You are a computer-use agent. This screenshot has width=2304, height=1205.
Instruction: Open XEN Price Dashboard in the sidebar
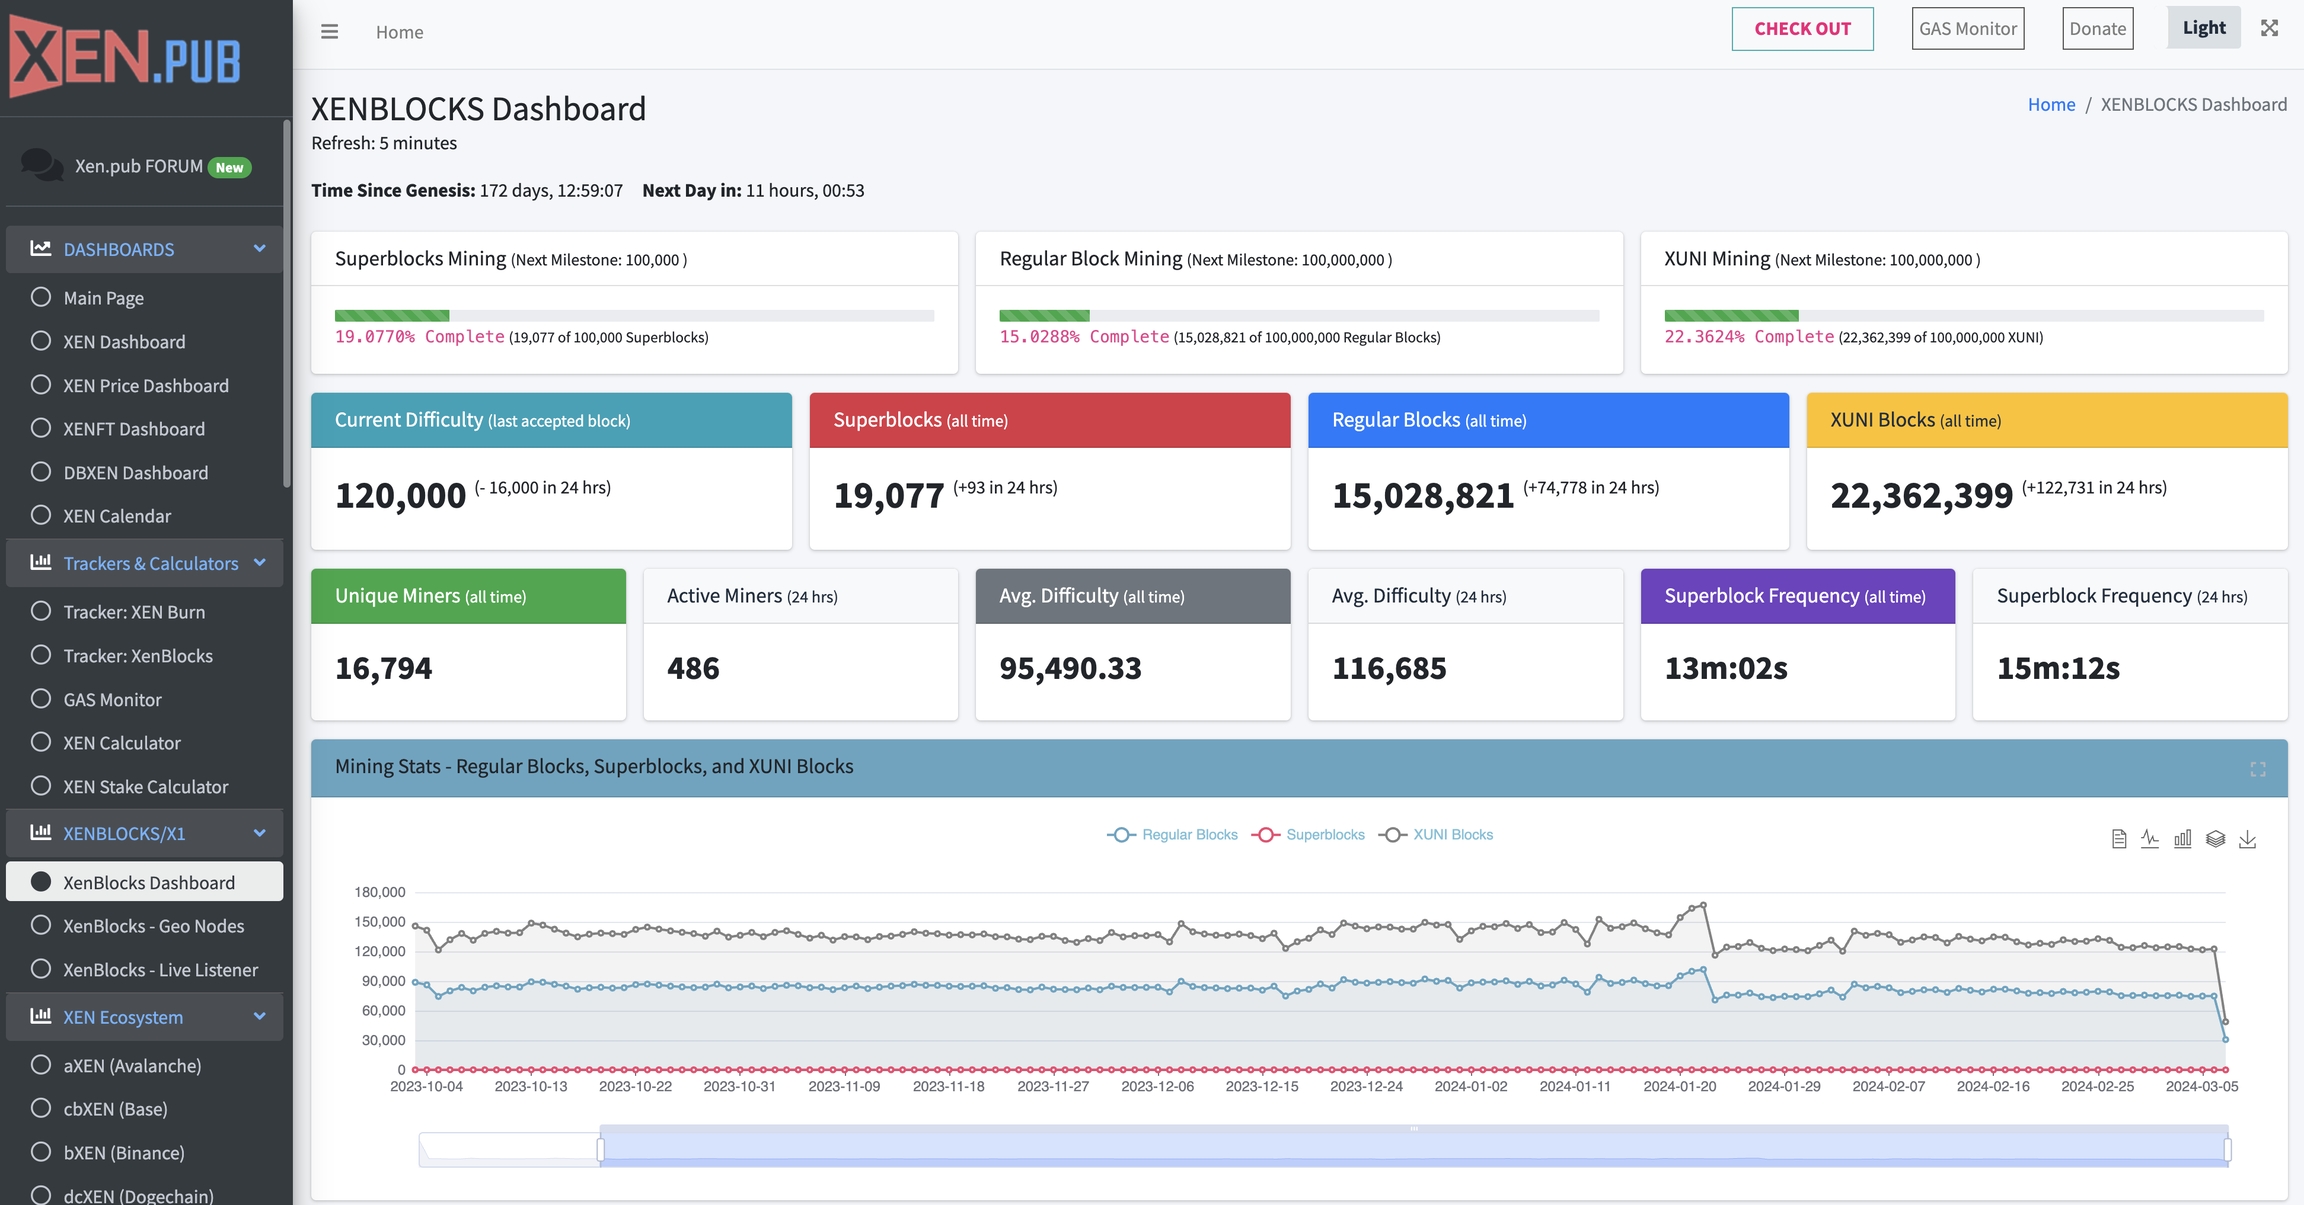(146, 386)
